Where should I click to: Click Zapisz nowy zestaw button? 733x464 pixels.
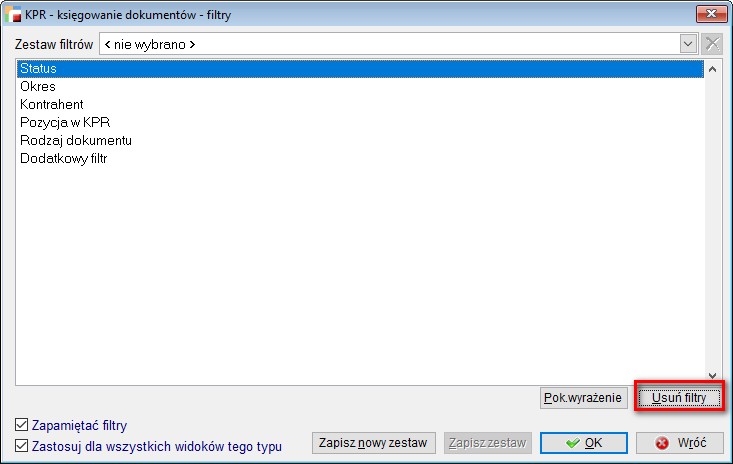coord(374,443)
